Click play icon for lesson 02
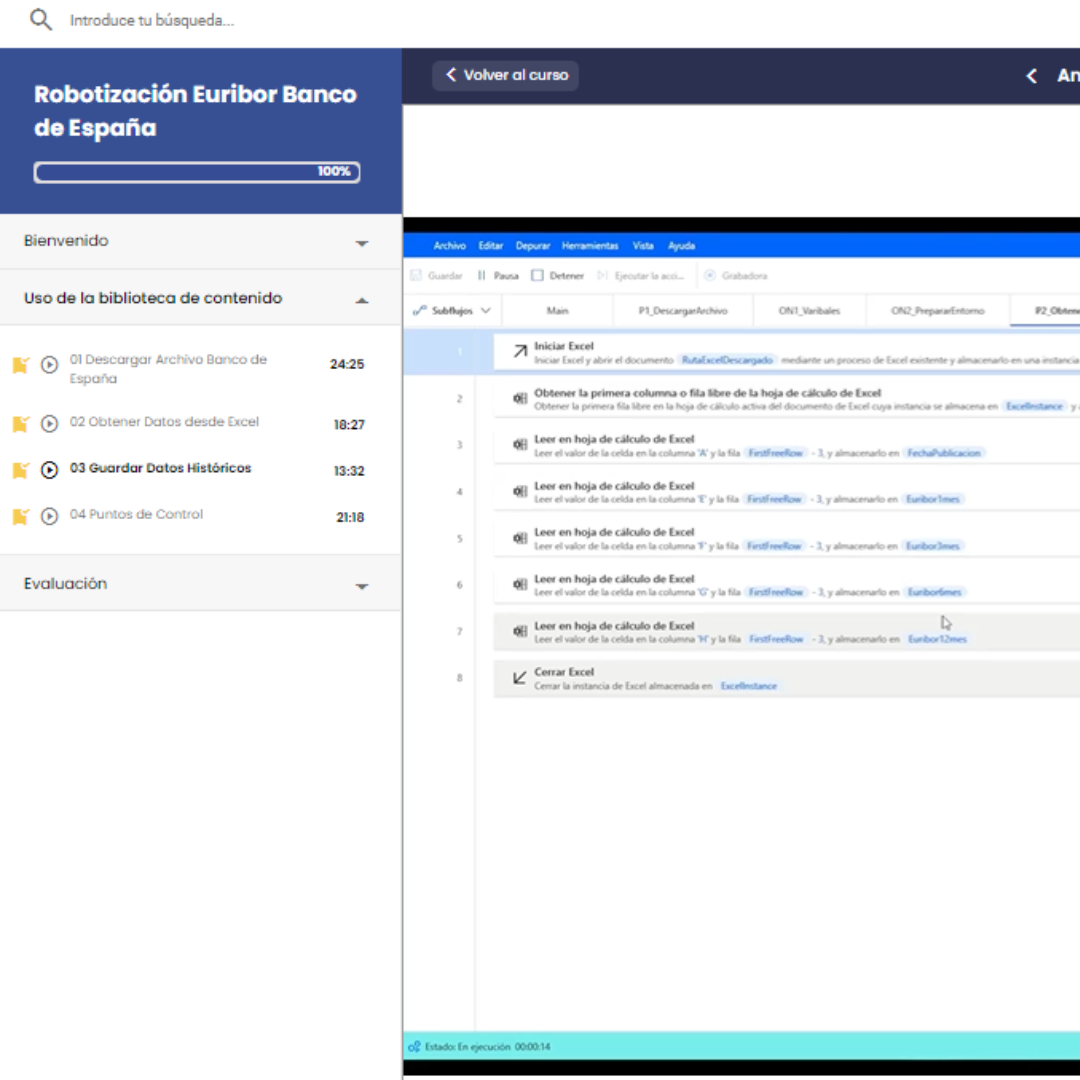Viewport: 1080px width, 1080px height. [49, 424]
